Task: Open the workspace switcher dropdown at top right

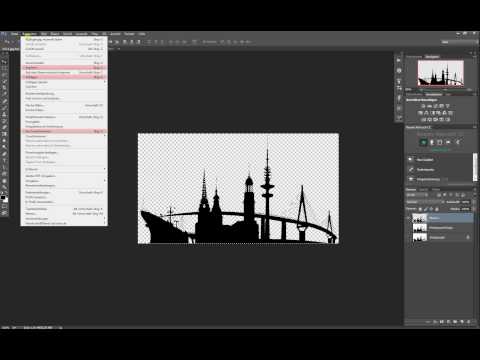Action: coord(459,42)
